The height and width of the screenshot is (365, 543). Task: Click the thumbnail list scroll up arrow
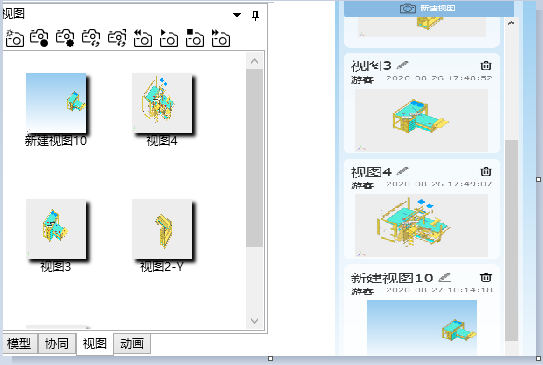(255, 61)
